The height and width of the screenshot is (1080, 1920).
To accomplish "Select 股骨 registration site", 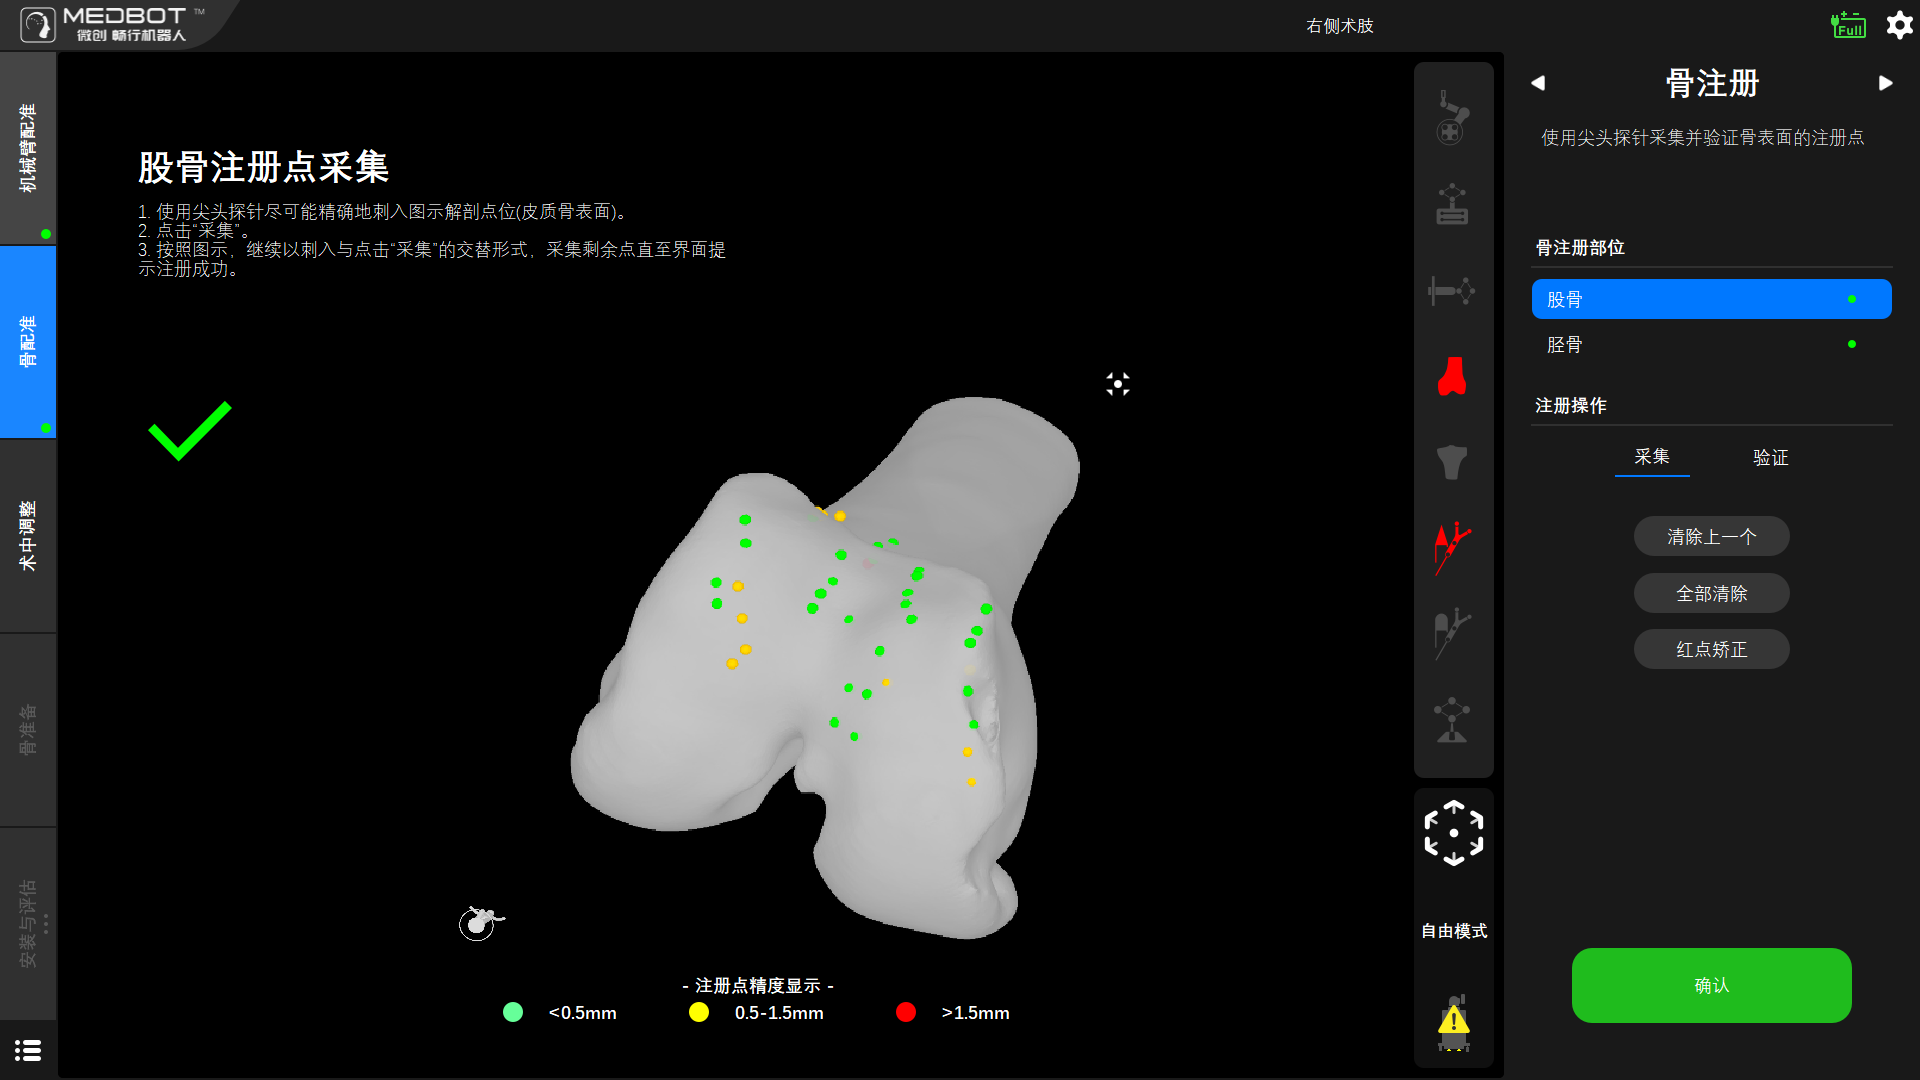I will click(1710, 299).
